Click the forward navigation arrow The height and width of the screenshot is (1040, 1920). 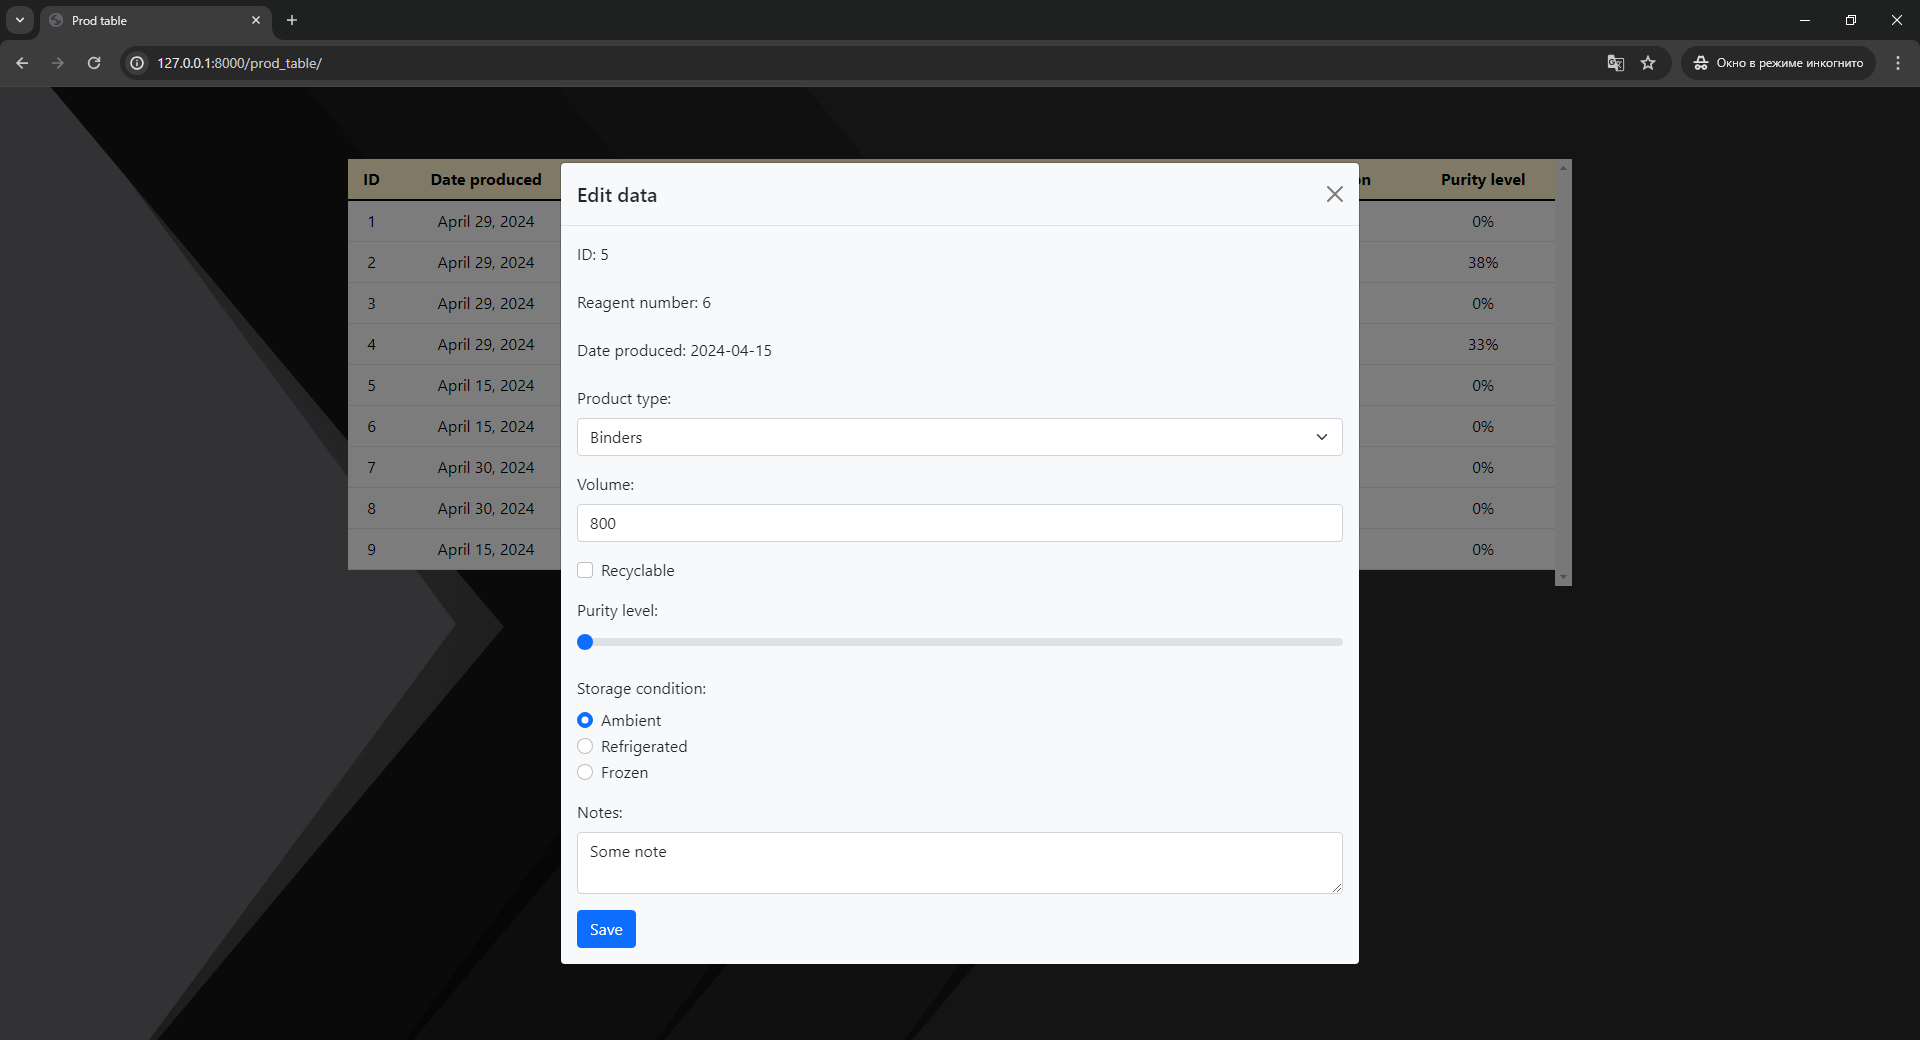[57, 62]
